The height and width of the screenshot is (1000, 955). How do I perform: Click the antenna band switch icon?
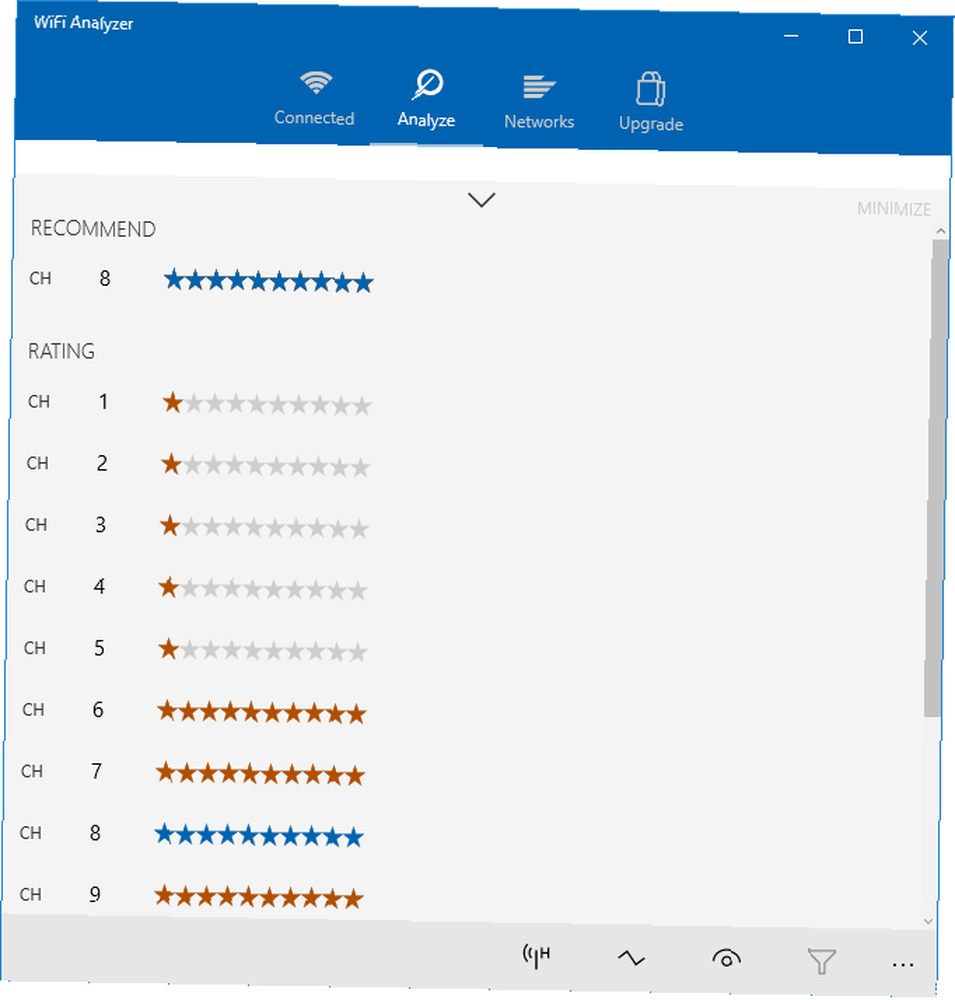(x=536, y=956)
